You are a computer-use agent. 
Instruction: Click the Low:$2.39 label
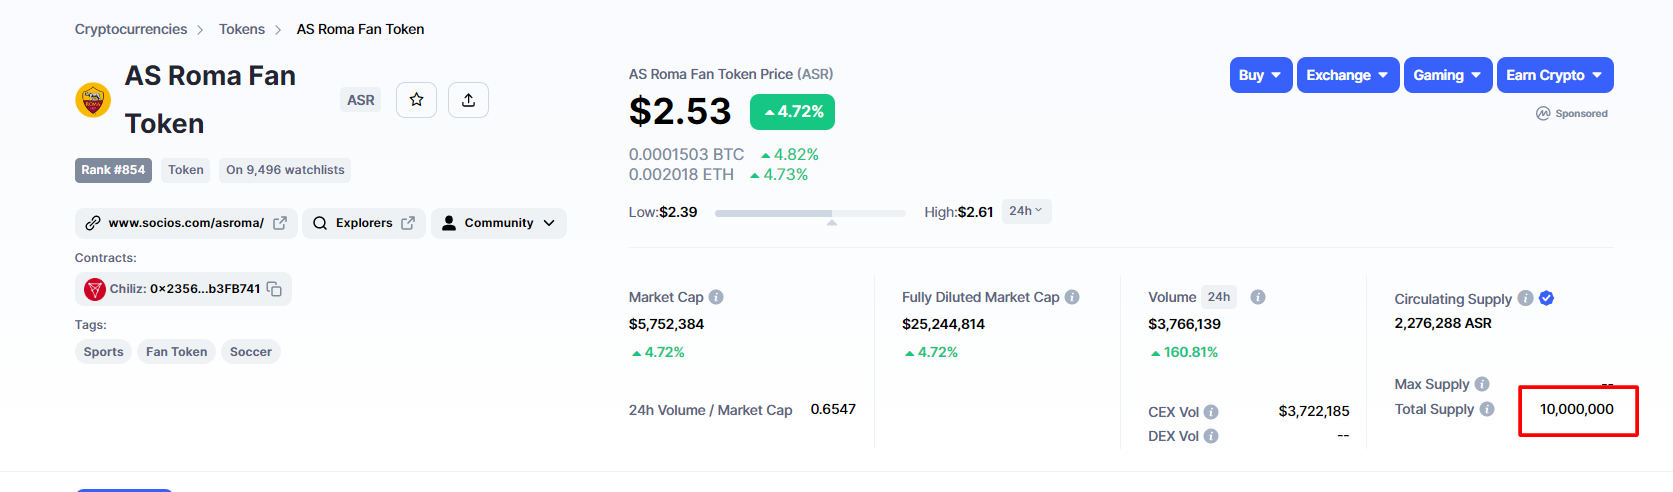(x=663, y=212)
